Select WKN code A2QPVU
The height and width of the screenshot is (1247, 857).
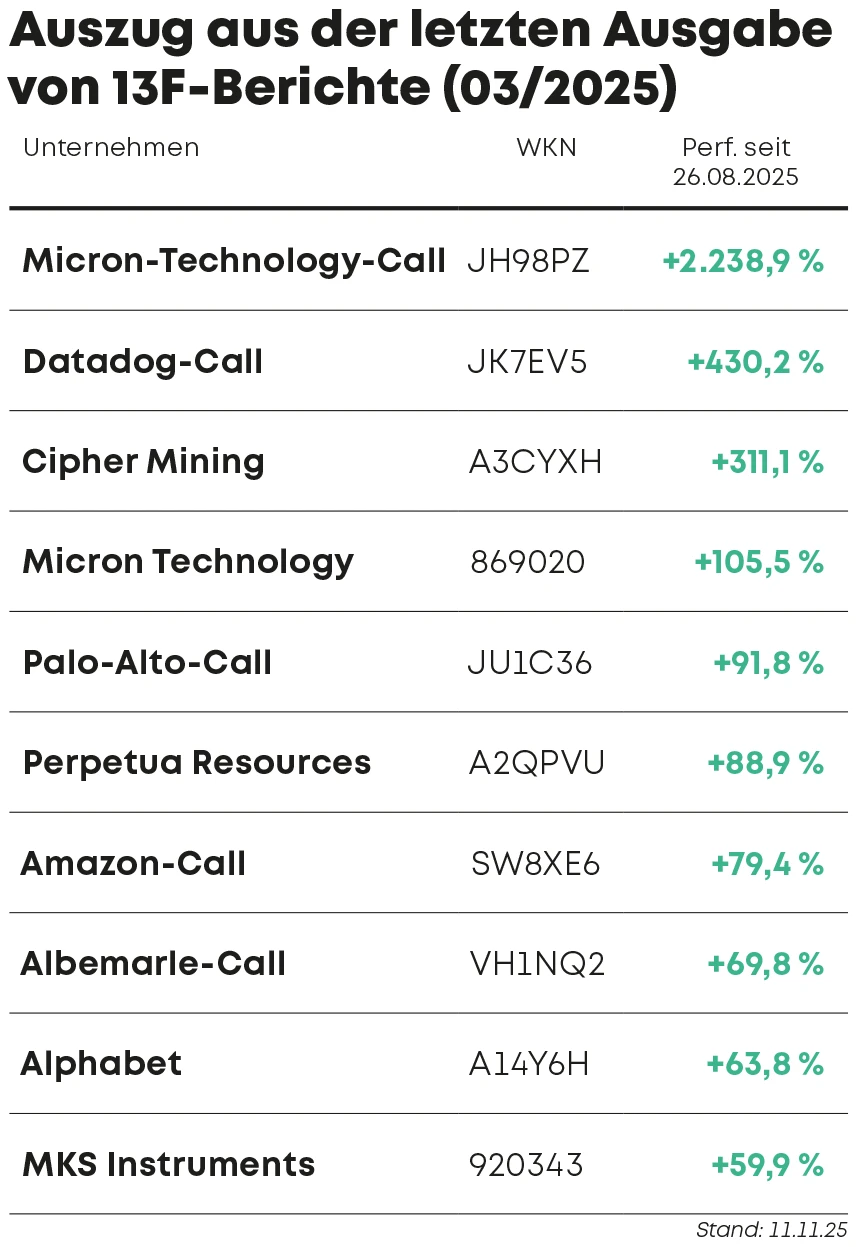tap(537, 763)
